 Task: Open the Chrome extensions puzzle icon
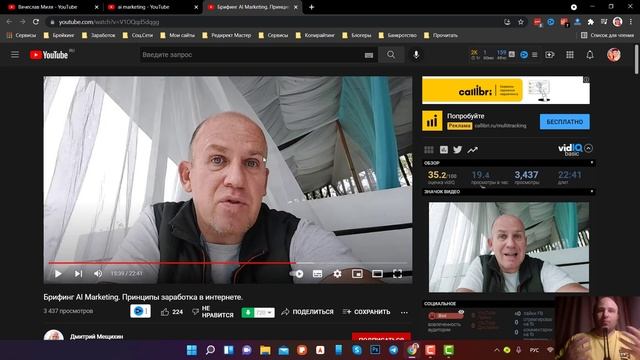[590, 22]
